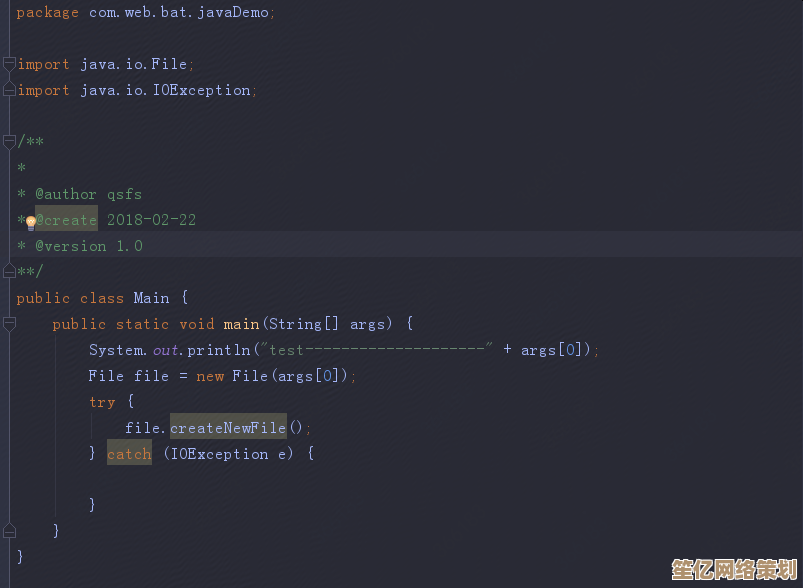Click the Main class name
803x588 pixels.
pos(151,298)
